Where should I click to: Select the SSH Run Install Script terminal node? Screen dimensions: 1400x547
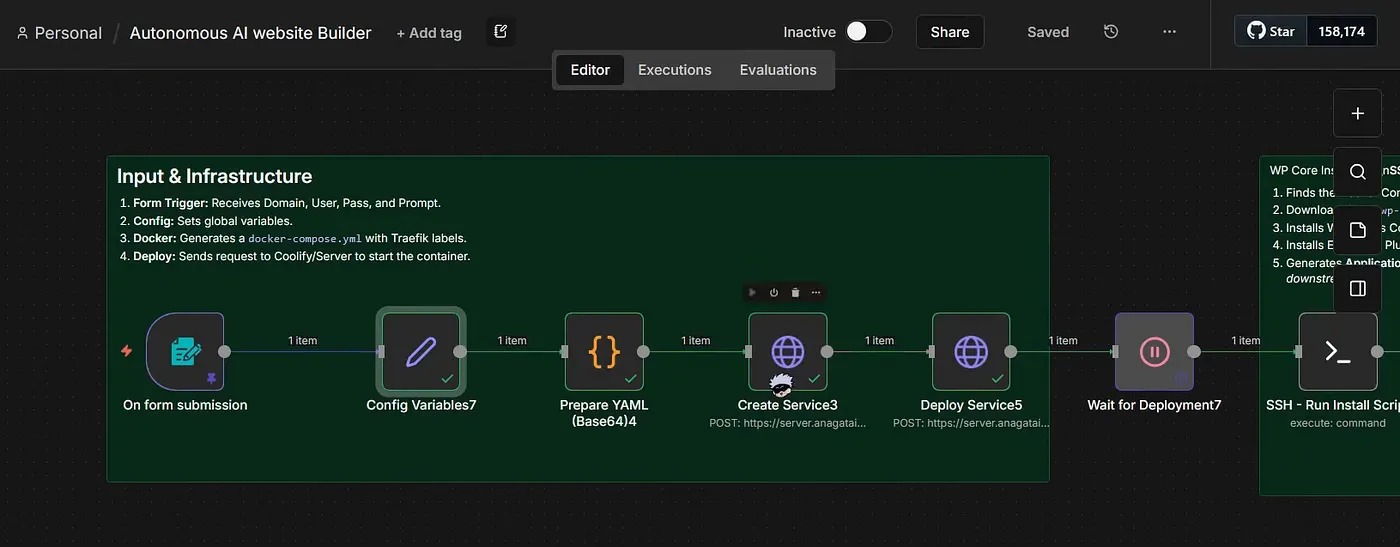tap(1337, 351)
